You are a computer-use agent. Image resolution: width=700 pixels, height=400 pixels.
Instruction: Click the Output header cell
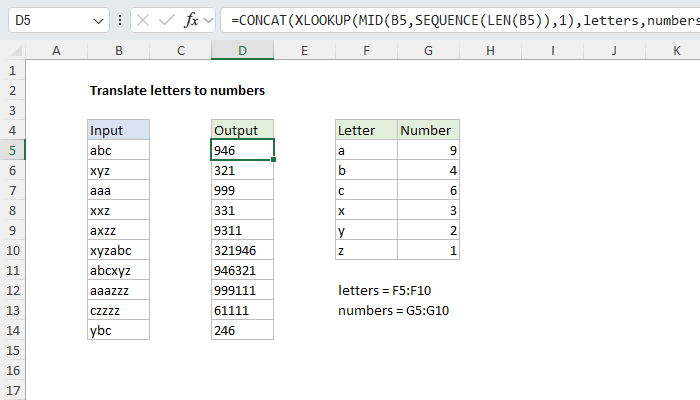[x=242, y=130]
